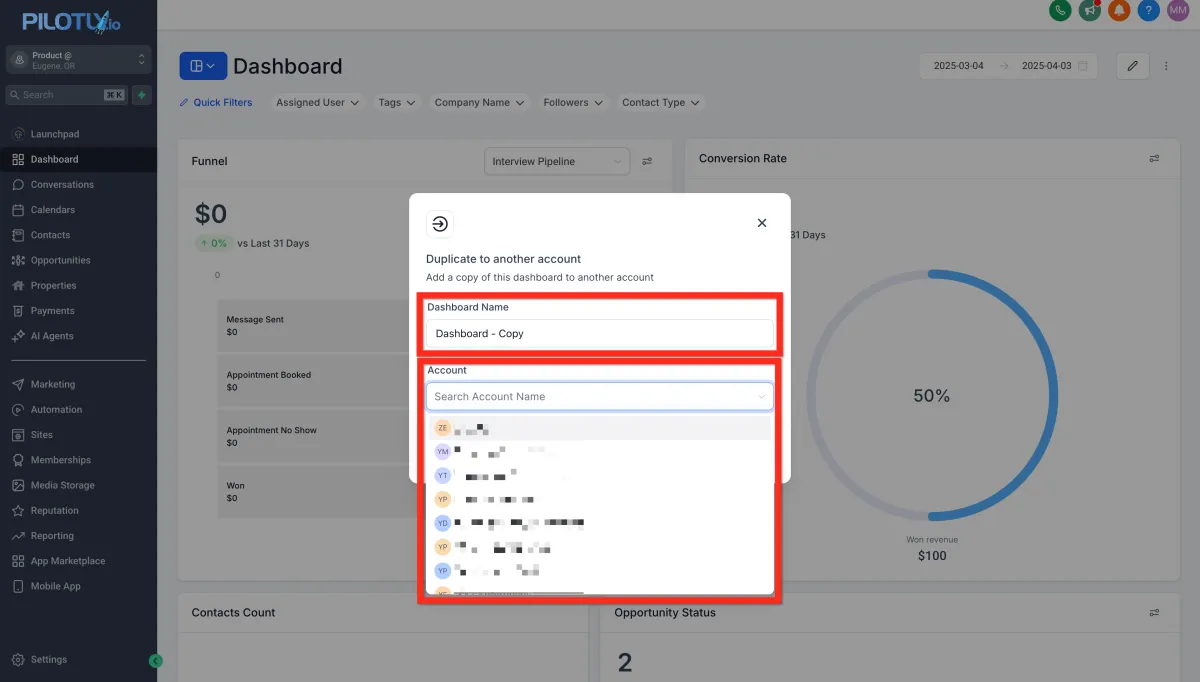1200x682 pixels.
Task: Expand the Company Name filter
Action: click(479, 102)
